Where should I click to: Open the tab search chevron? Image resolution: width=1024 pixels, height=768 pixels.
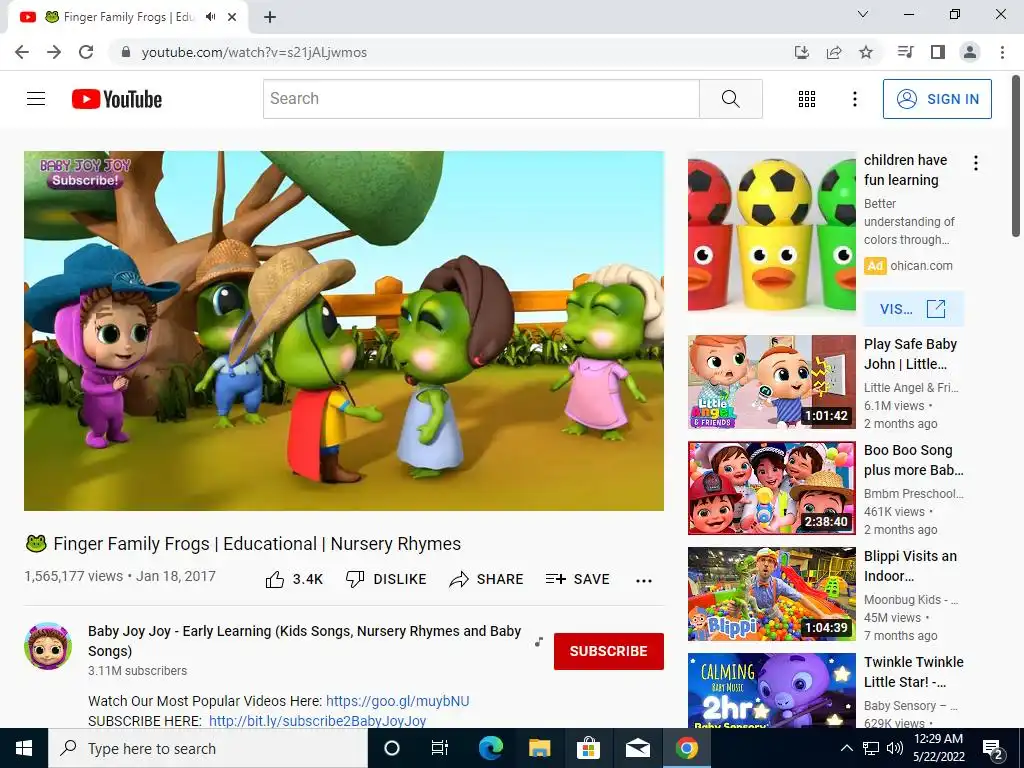863,14
